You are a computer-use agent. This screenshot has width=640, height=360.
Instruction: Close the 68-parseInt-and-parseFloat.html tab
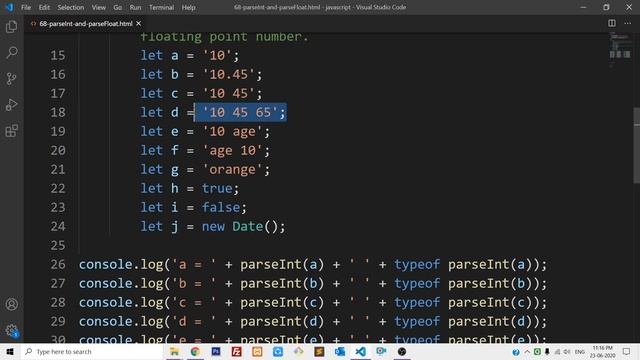point(139,24)
